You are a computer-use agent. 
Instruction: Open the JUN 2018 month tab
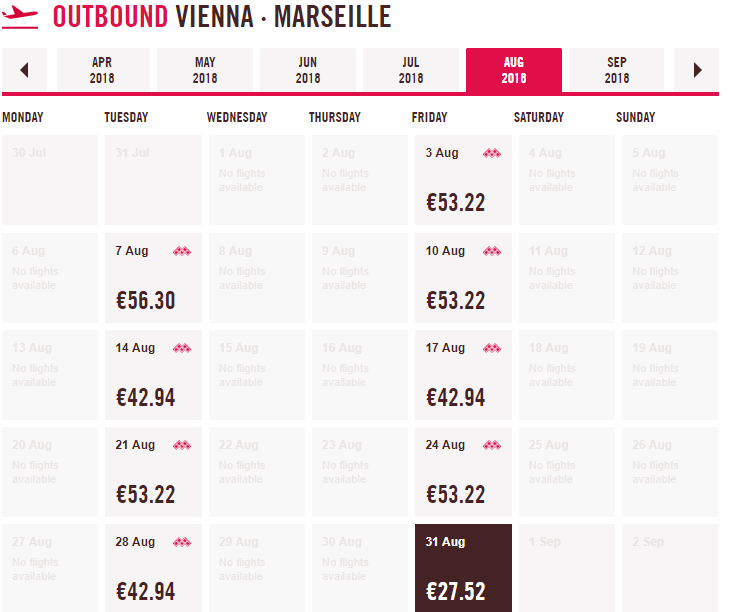308,70
